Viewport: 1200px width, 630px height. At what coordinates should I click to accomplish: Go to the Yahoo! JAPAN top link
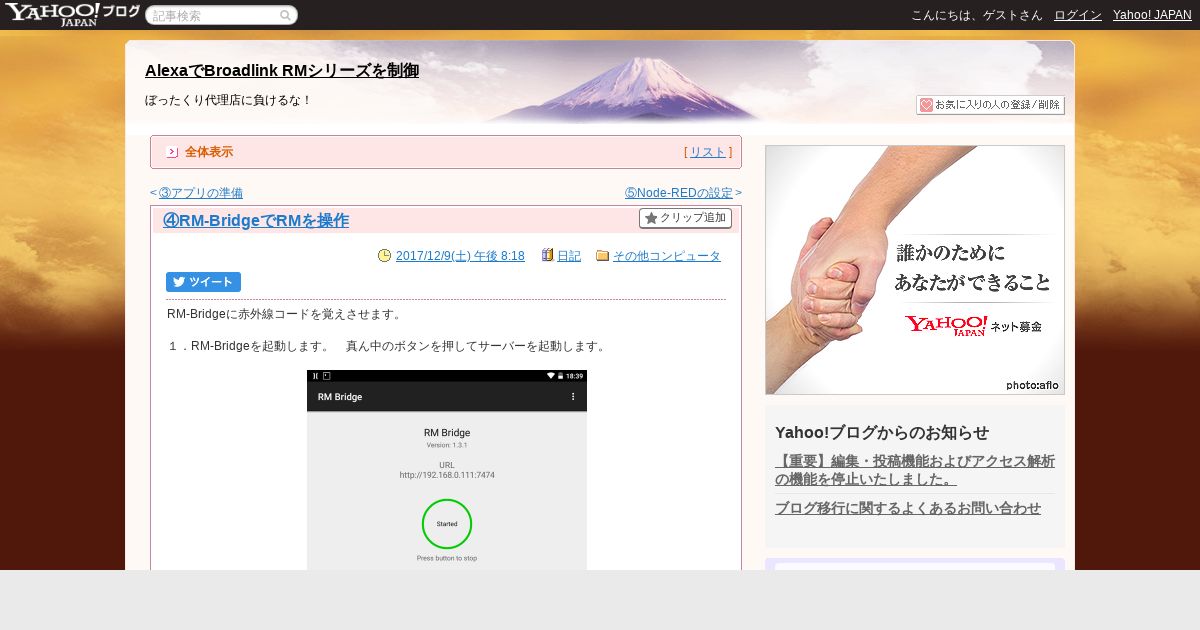[x=1152, y=15]
